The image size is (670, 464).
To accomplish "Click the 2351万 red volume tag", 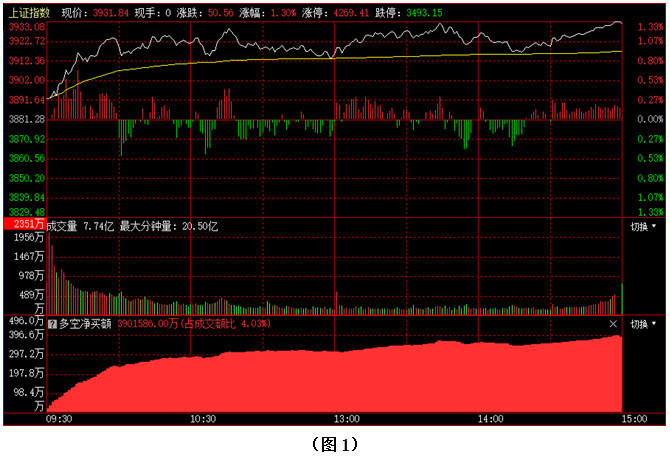I will click(25, 224).
